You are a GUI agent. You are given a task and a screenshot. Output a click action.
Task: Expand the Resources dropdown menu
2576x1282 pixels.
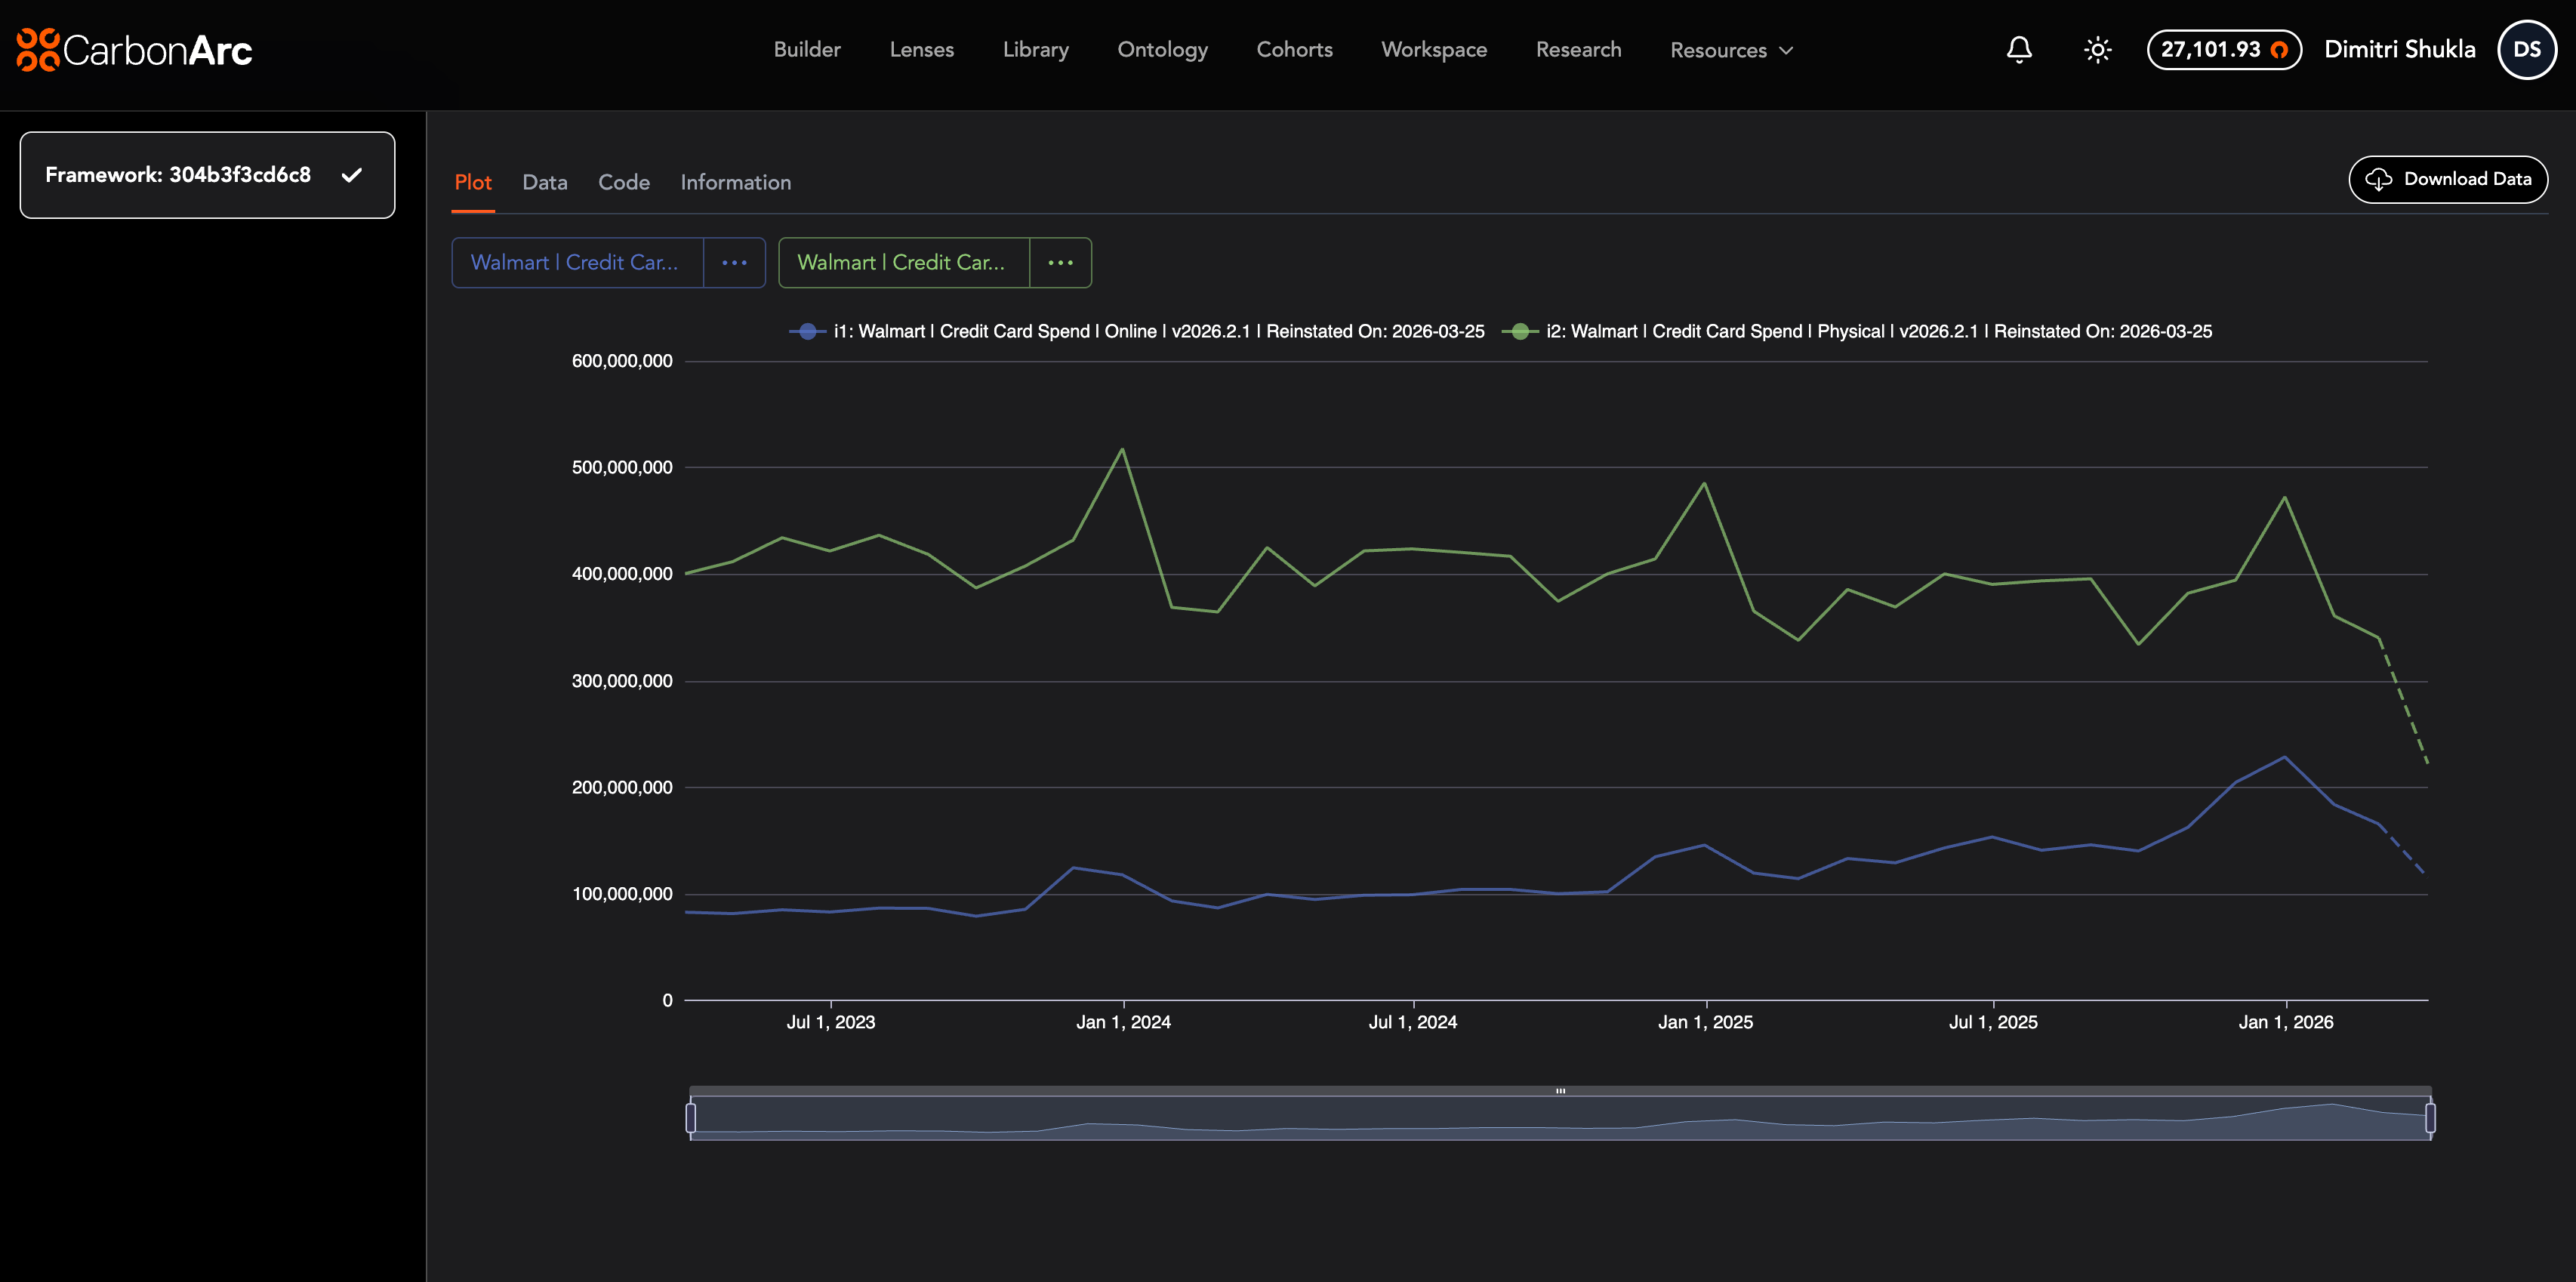point(1731,50)
